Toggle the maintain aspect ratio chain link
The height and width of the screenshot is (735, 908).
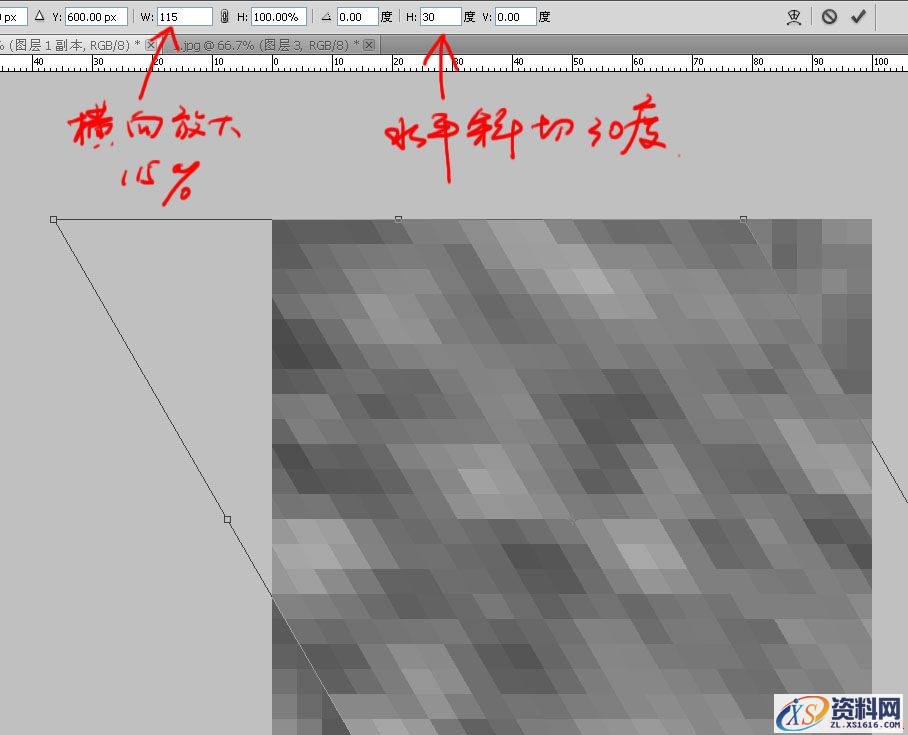[224, 17]
